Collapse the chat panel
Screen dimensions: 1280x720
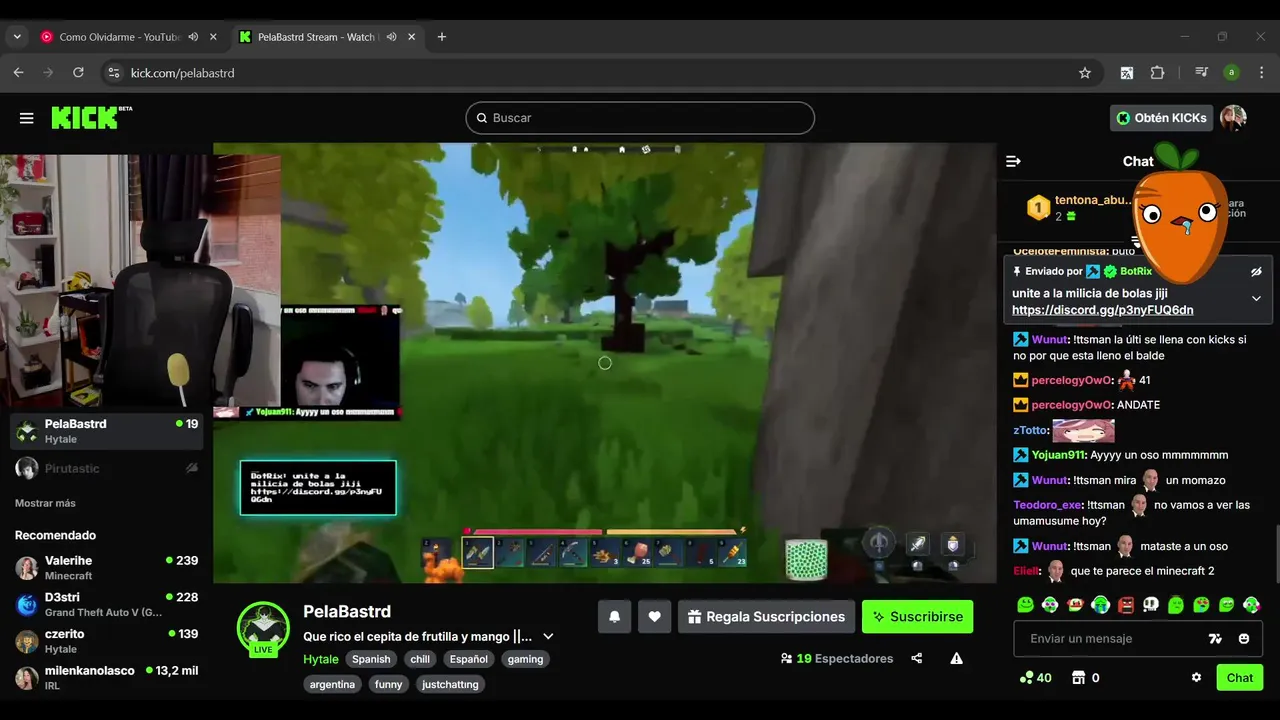coord(1013,161)
